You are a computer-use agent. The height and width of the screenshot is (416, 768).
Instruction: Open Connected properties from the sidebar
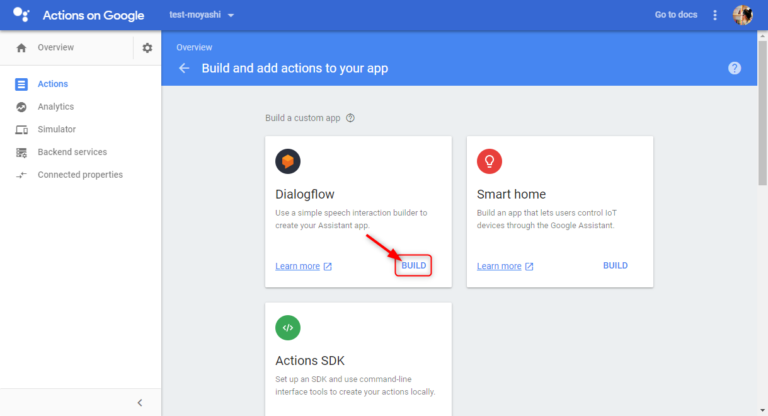click(x=80, y=175)
